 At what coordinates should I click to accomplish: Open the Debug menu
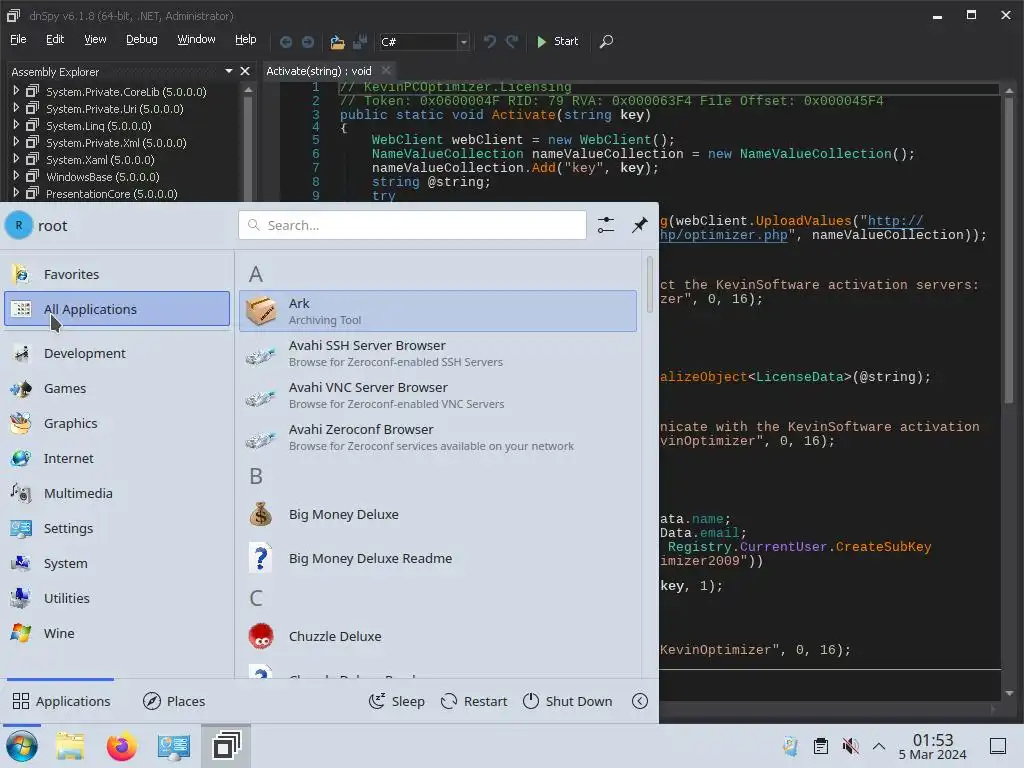[142, 39]
